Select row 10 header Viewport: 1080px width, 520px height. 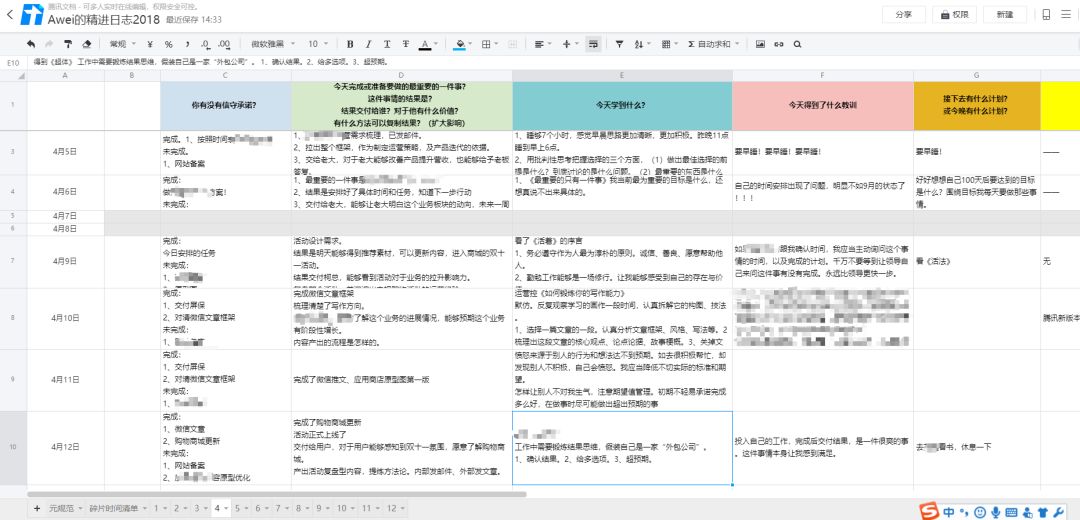13,448
